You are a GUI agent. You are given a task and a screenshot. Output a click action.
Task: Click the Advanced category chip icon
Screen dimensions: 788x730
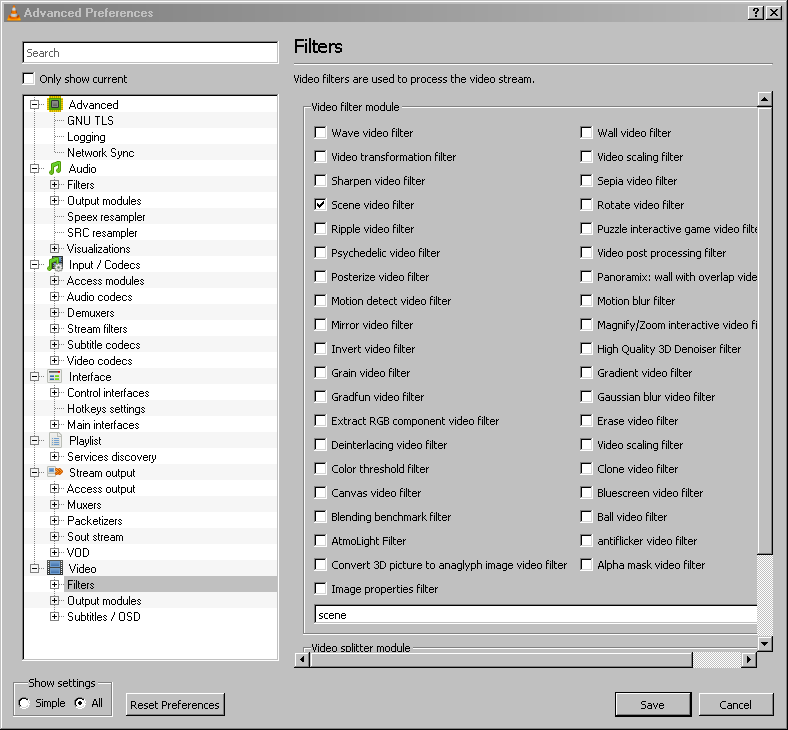pos(55,105)
